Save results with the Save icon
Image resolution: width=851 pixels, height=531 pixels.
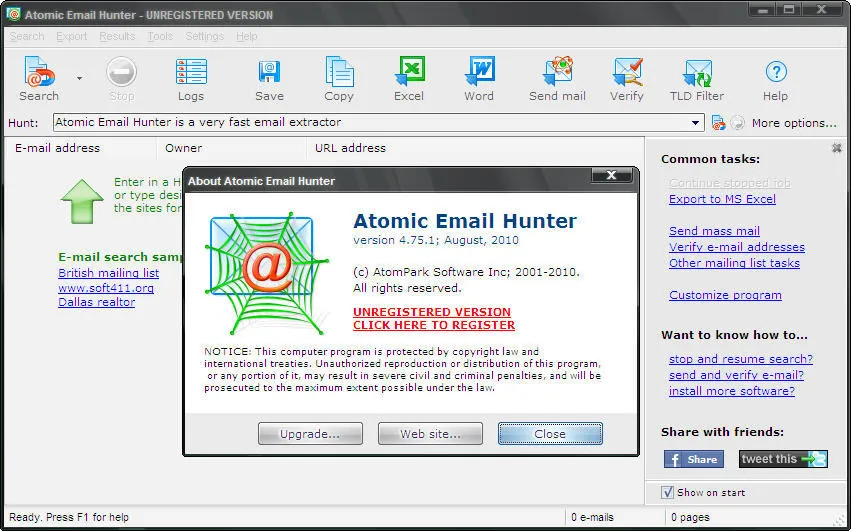pyautogui.click(x=269, y=79)
